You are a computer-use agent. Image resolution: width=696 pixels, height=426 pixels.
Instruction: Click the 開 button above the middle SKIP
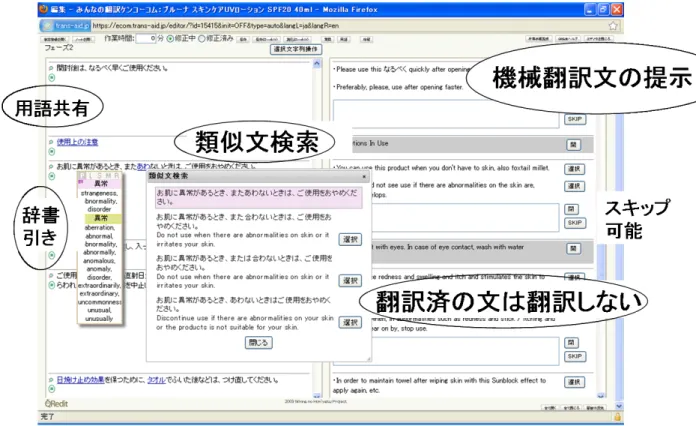[x=571, y=209]
